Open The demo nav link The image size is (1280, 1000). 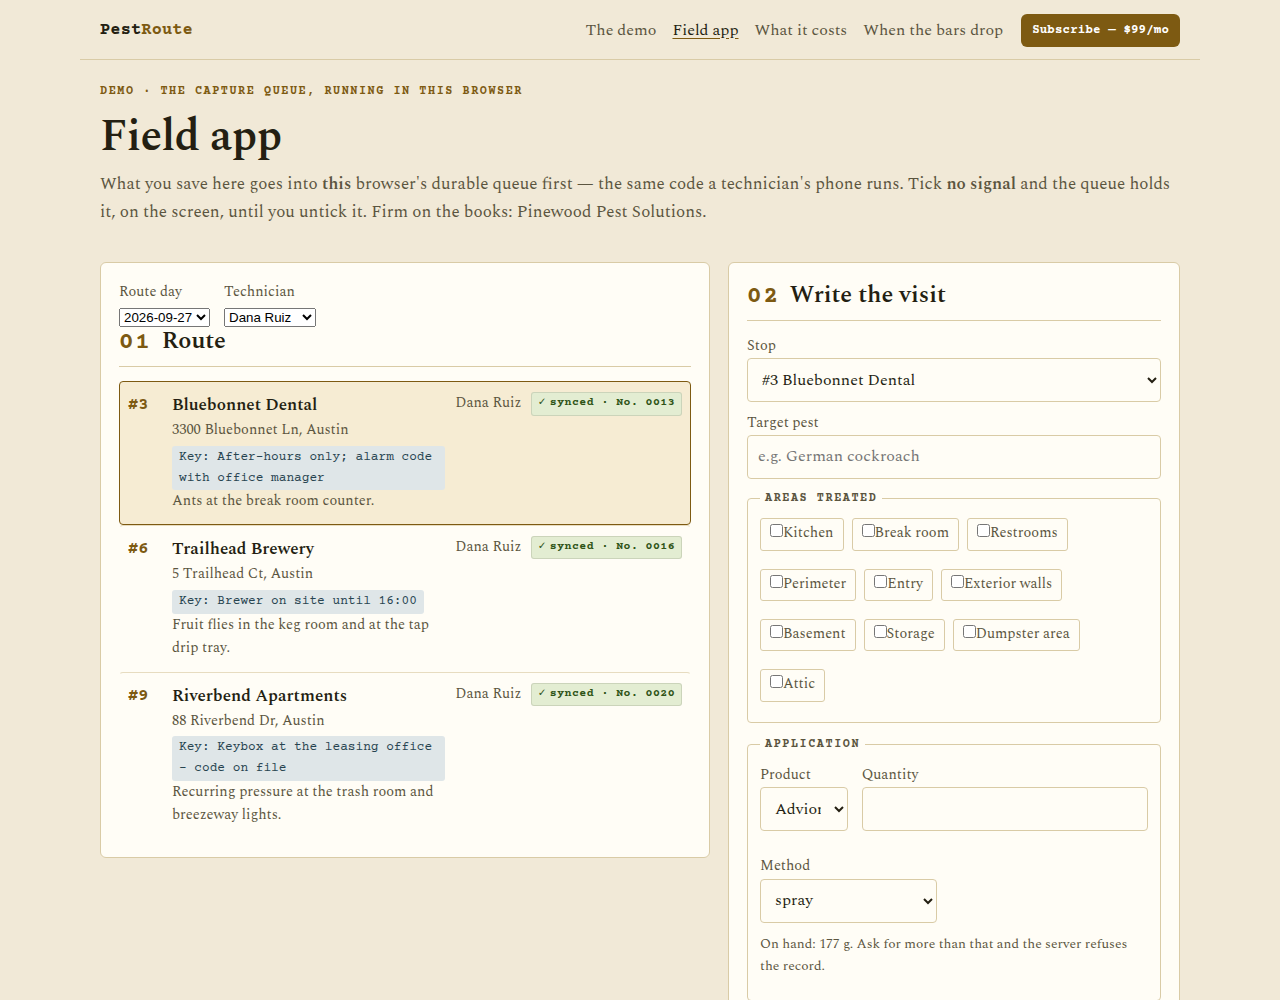point(621,30)
